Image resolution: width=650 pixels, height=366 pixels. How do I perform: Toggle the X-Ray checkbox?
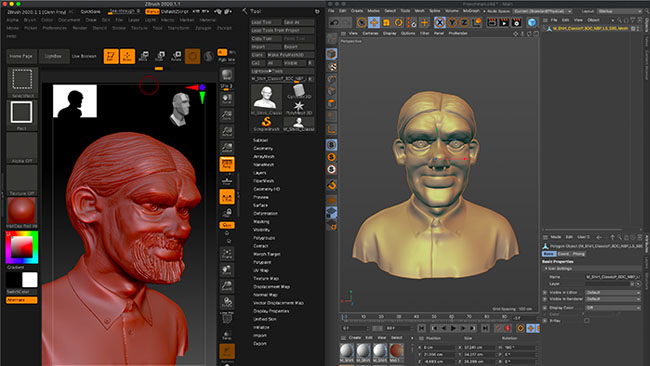[587, 320]
